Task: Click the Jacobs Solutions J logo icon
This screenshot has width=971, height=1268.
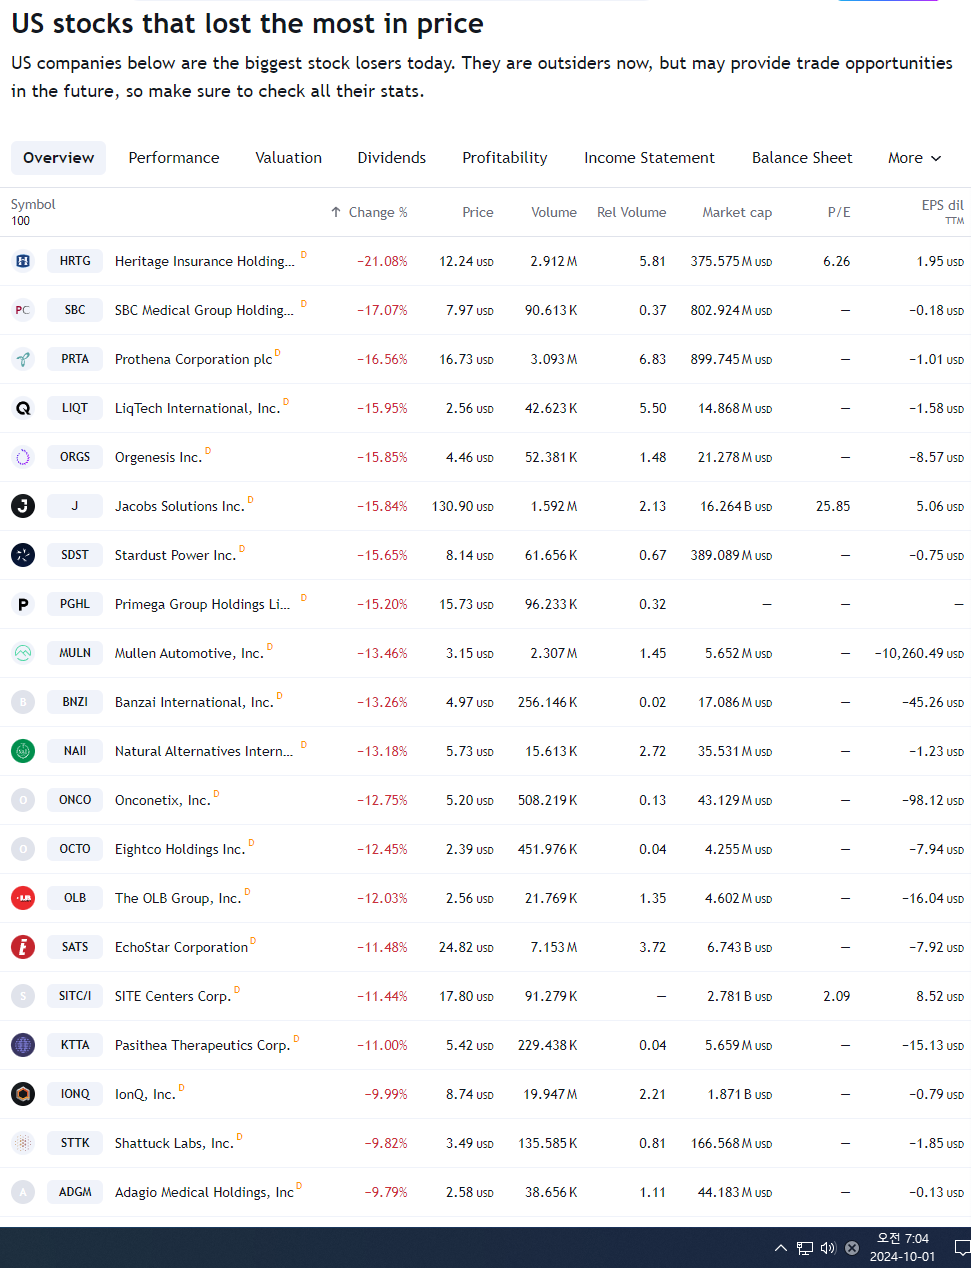Action: [x=23, y=506]
